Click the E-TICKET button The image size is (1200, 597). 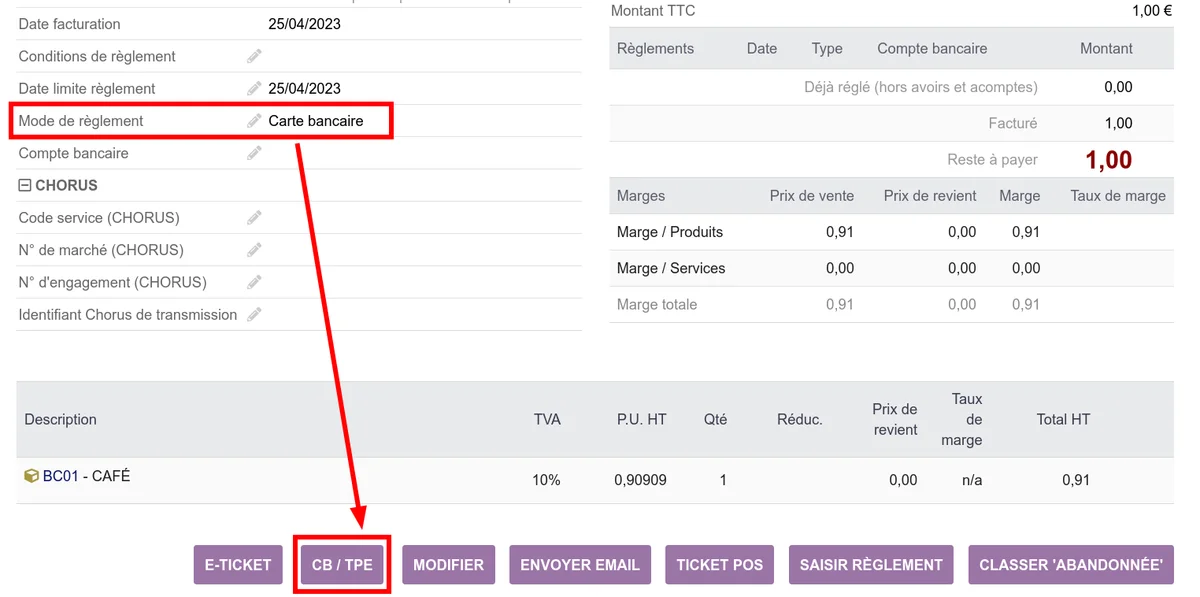[x=238, y=565]
